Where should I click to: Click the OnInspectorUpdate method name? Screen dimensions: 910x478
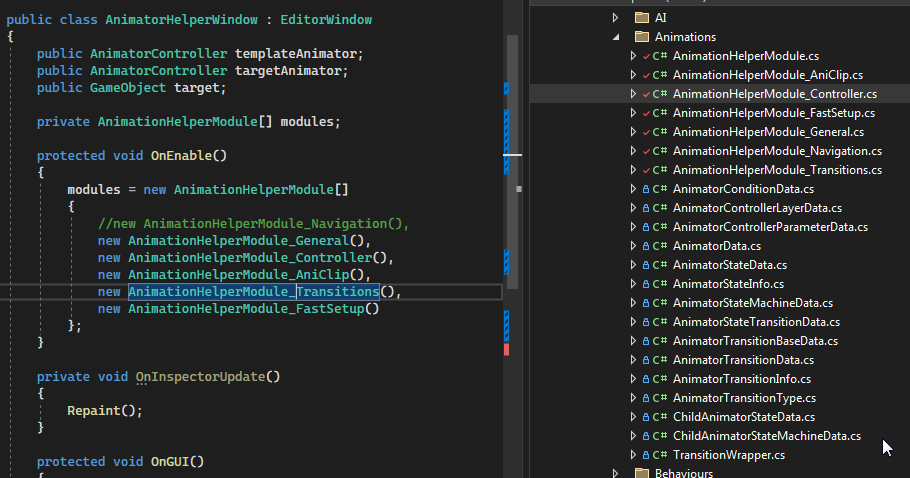coord(201,377)
